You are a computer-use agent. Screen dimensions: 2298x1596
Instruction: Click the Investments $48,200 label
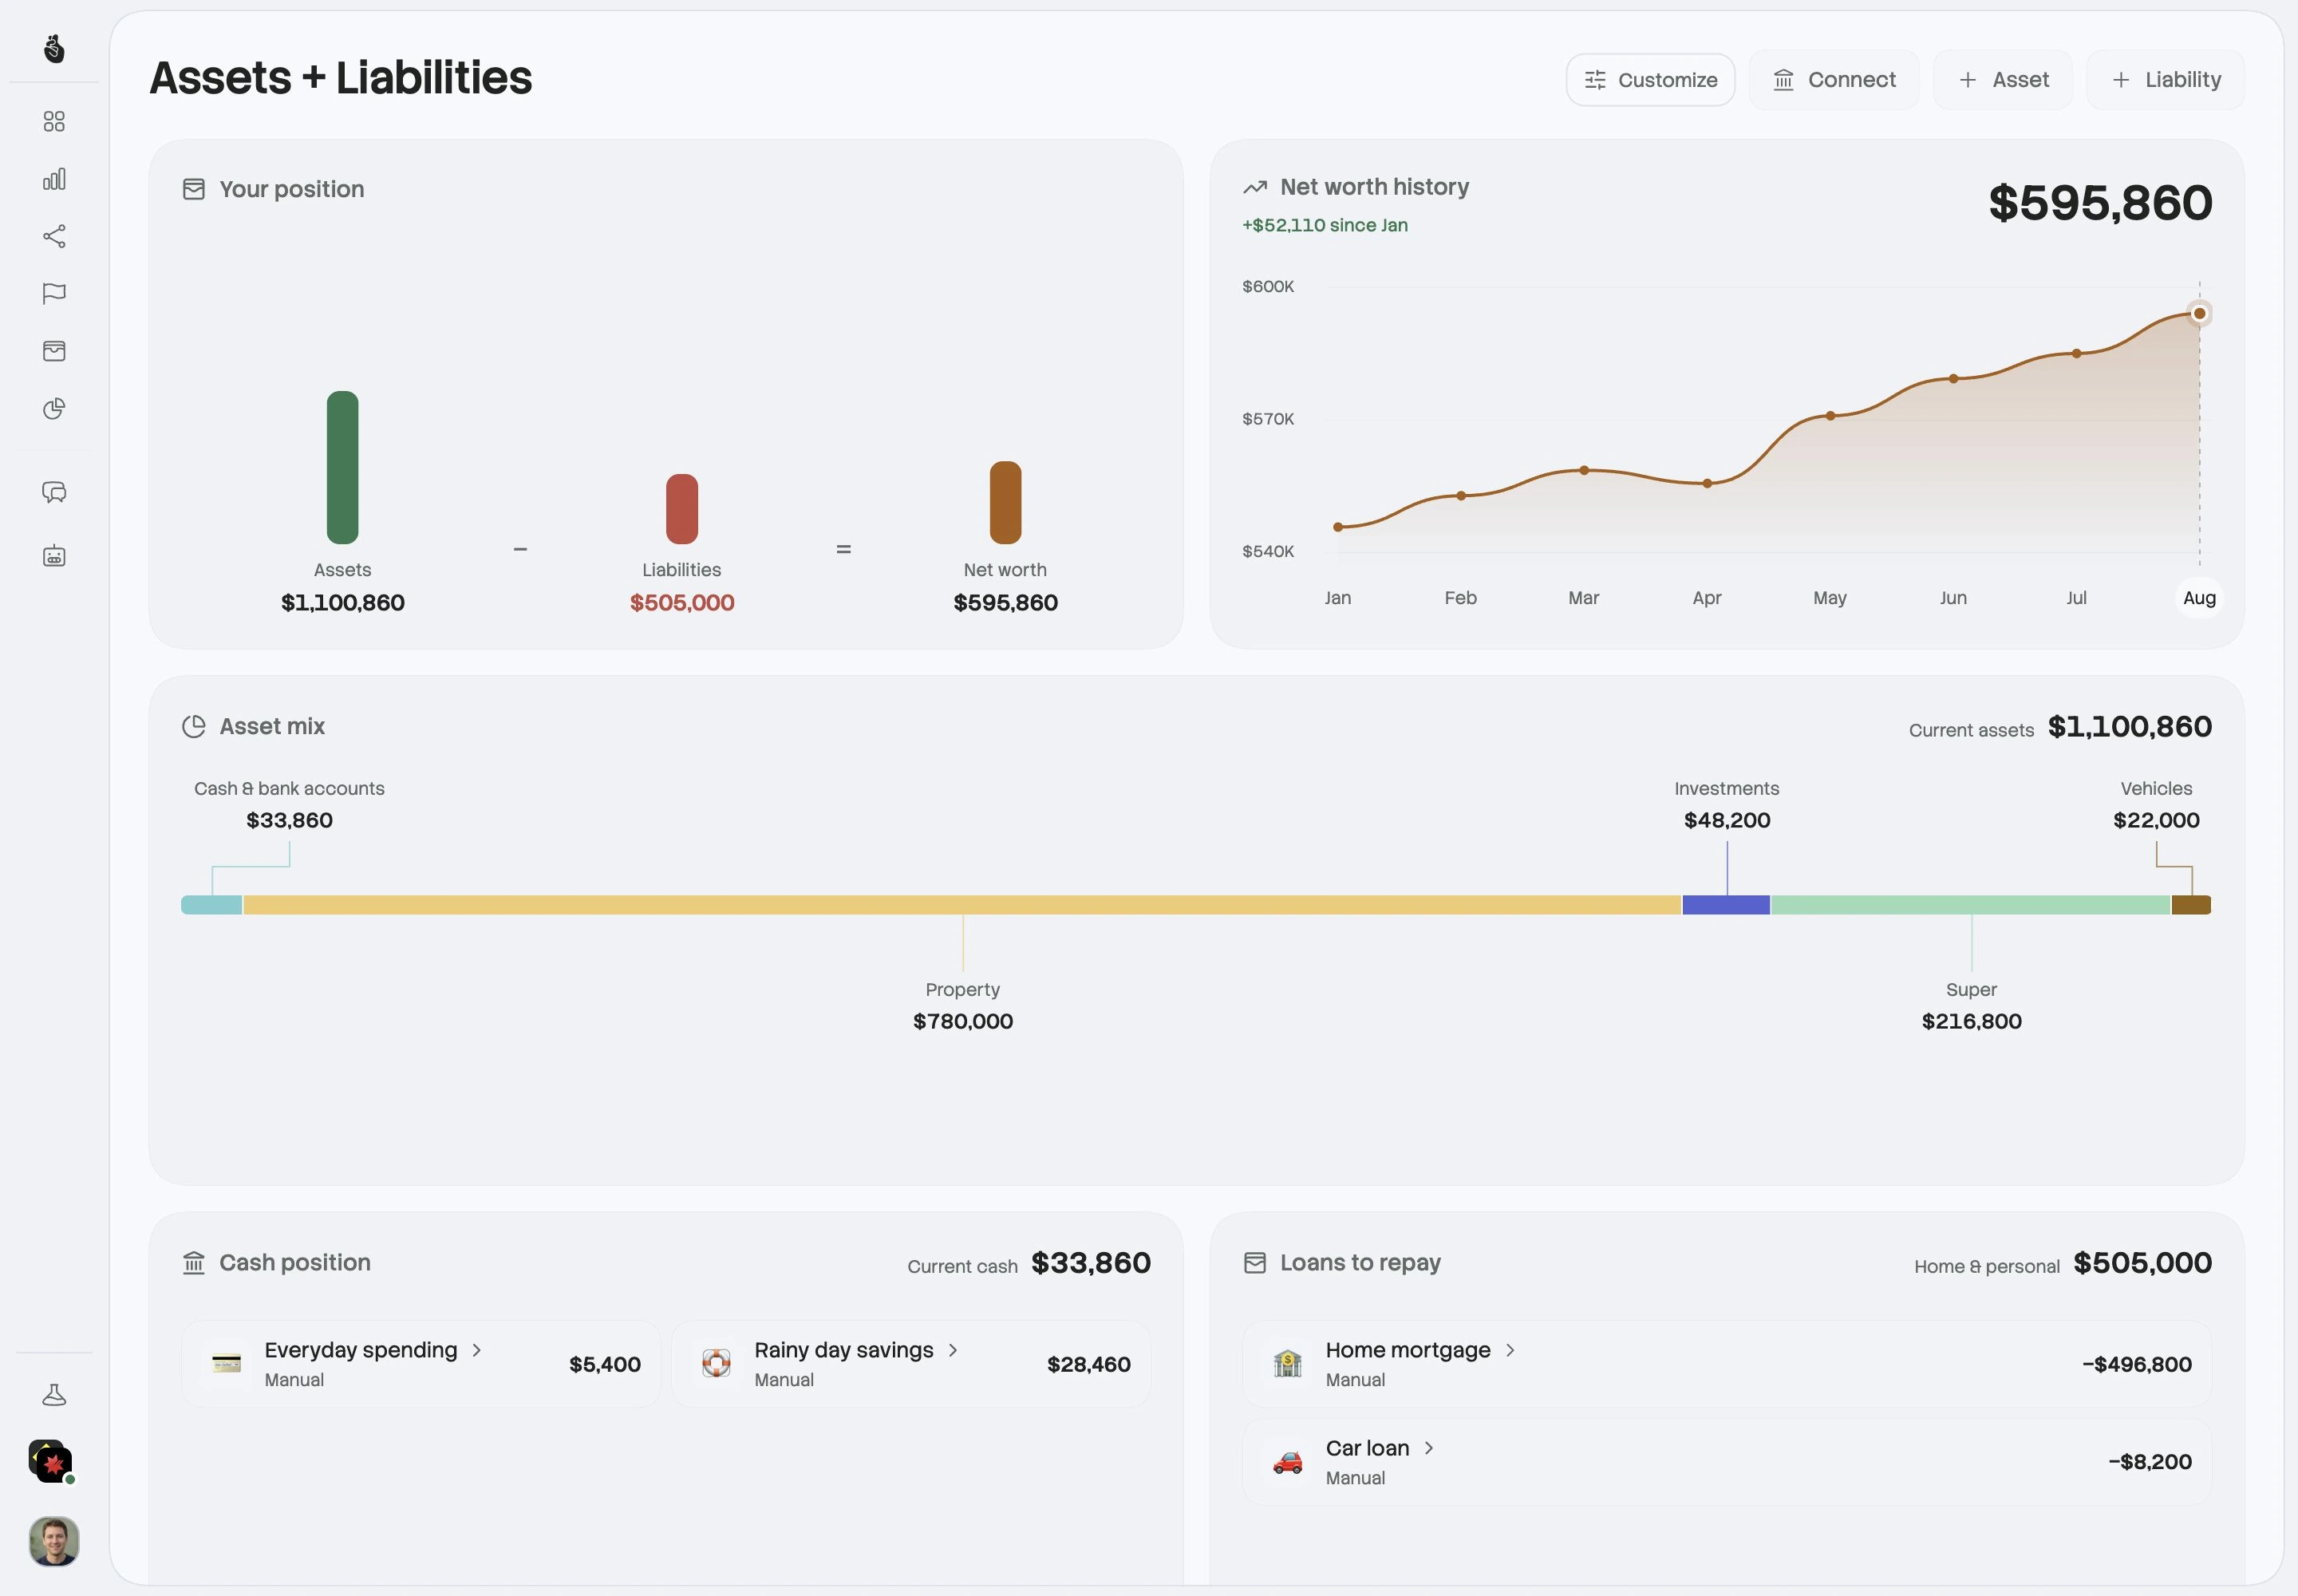(x=1727, y=805)
